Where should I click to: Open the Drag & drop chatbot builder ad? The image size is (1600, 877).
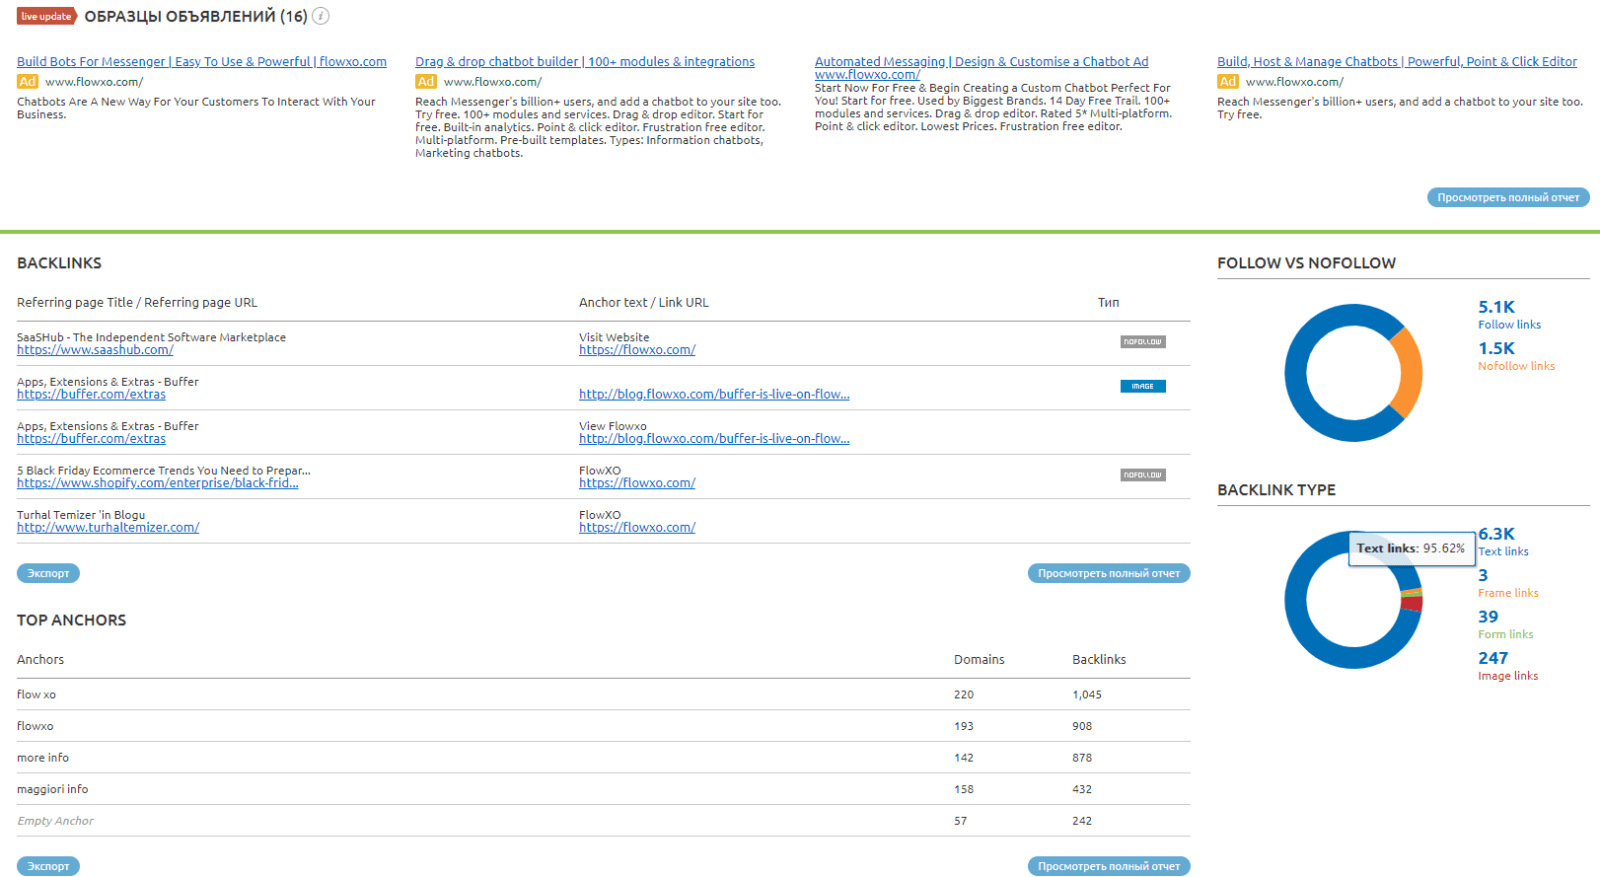(585, 62)
